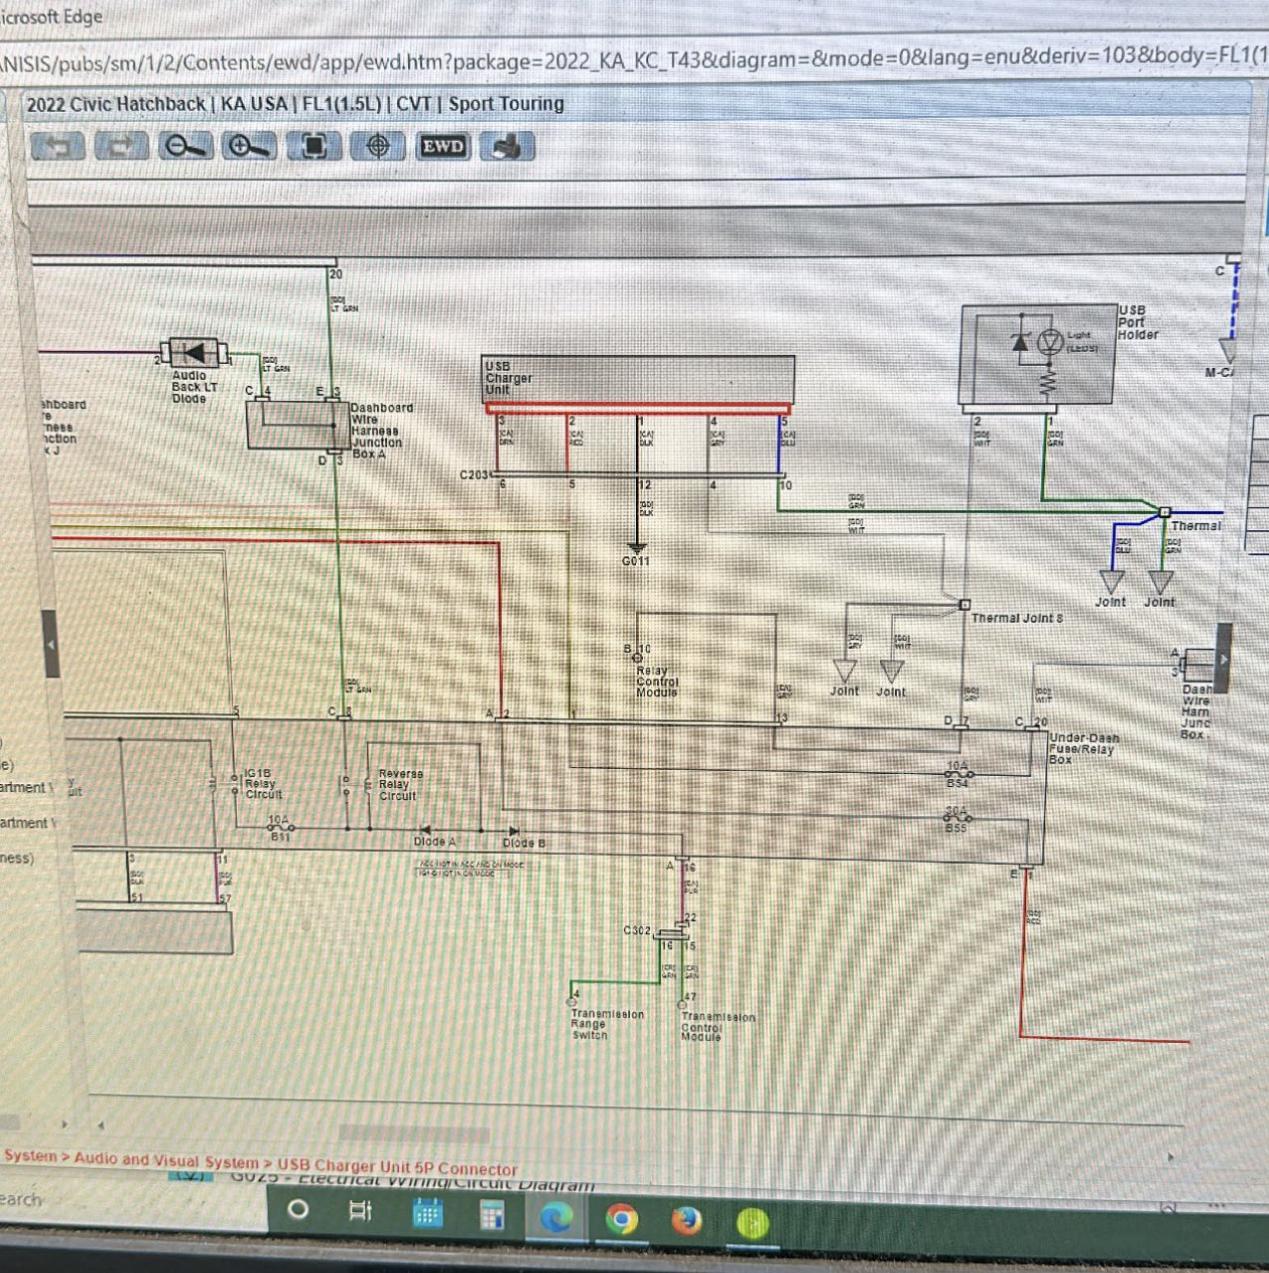Click the undo/back arrow toolbar button
The image size is (1269, 1273).
pyautogui.click(x=57, y=147)
